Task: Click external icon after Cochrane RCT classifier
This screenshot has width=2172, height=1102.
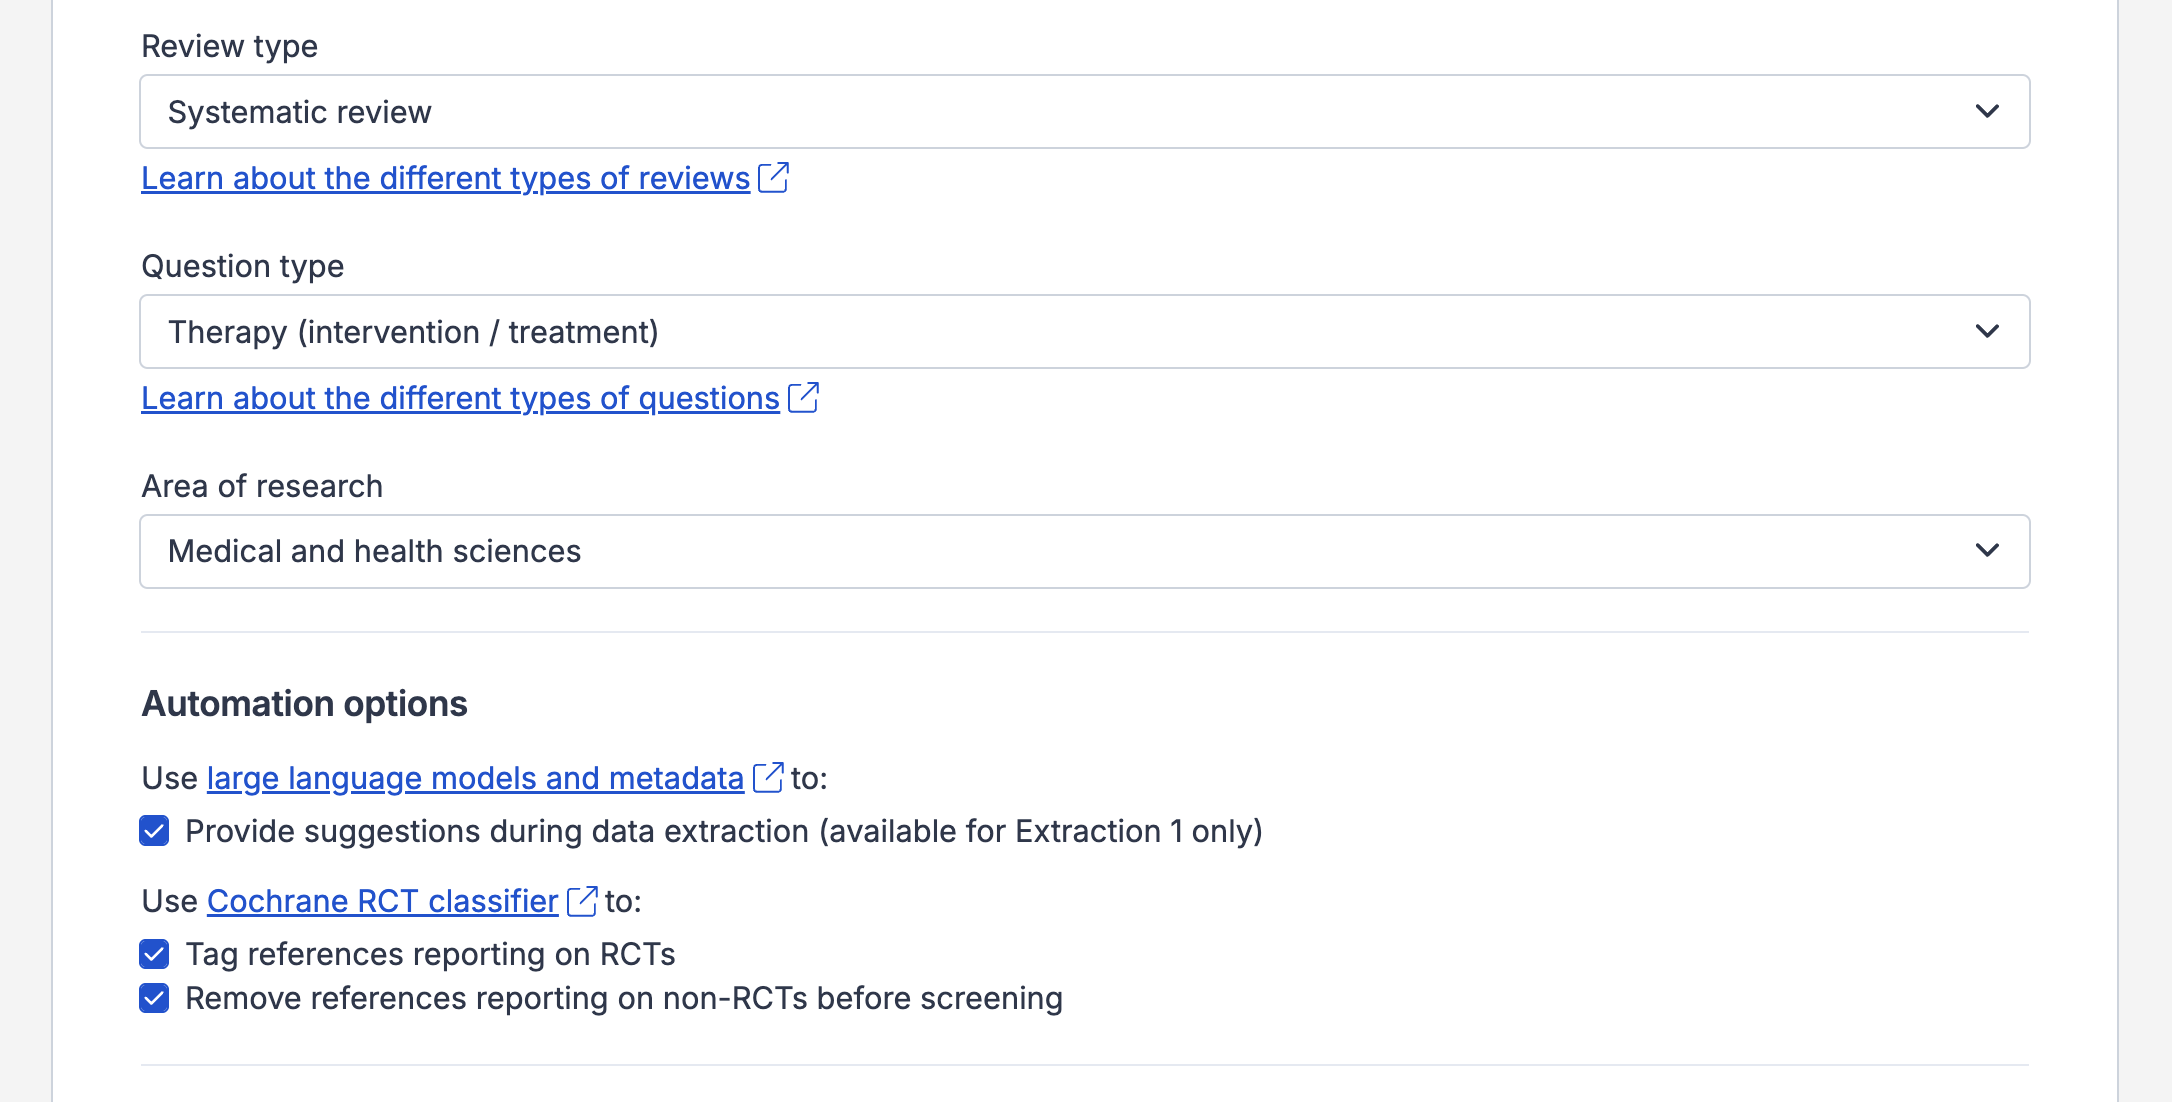Action: (581, 901)
